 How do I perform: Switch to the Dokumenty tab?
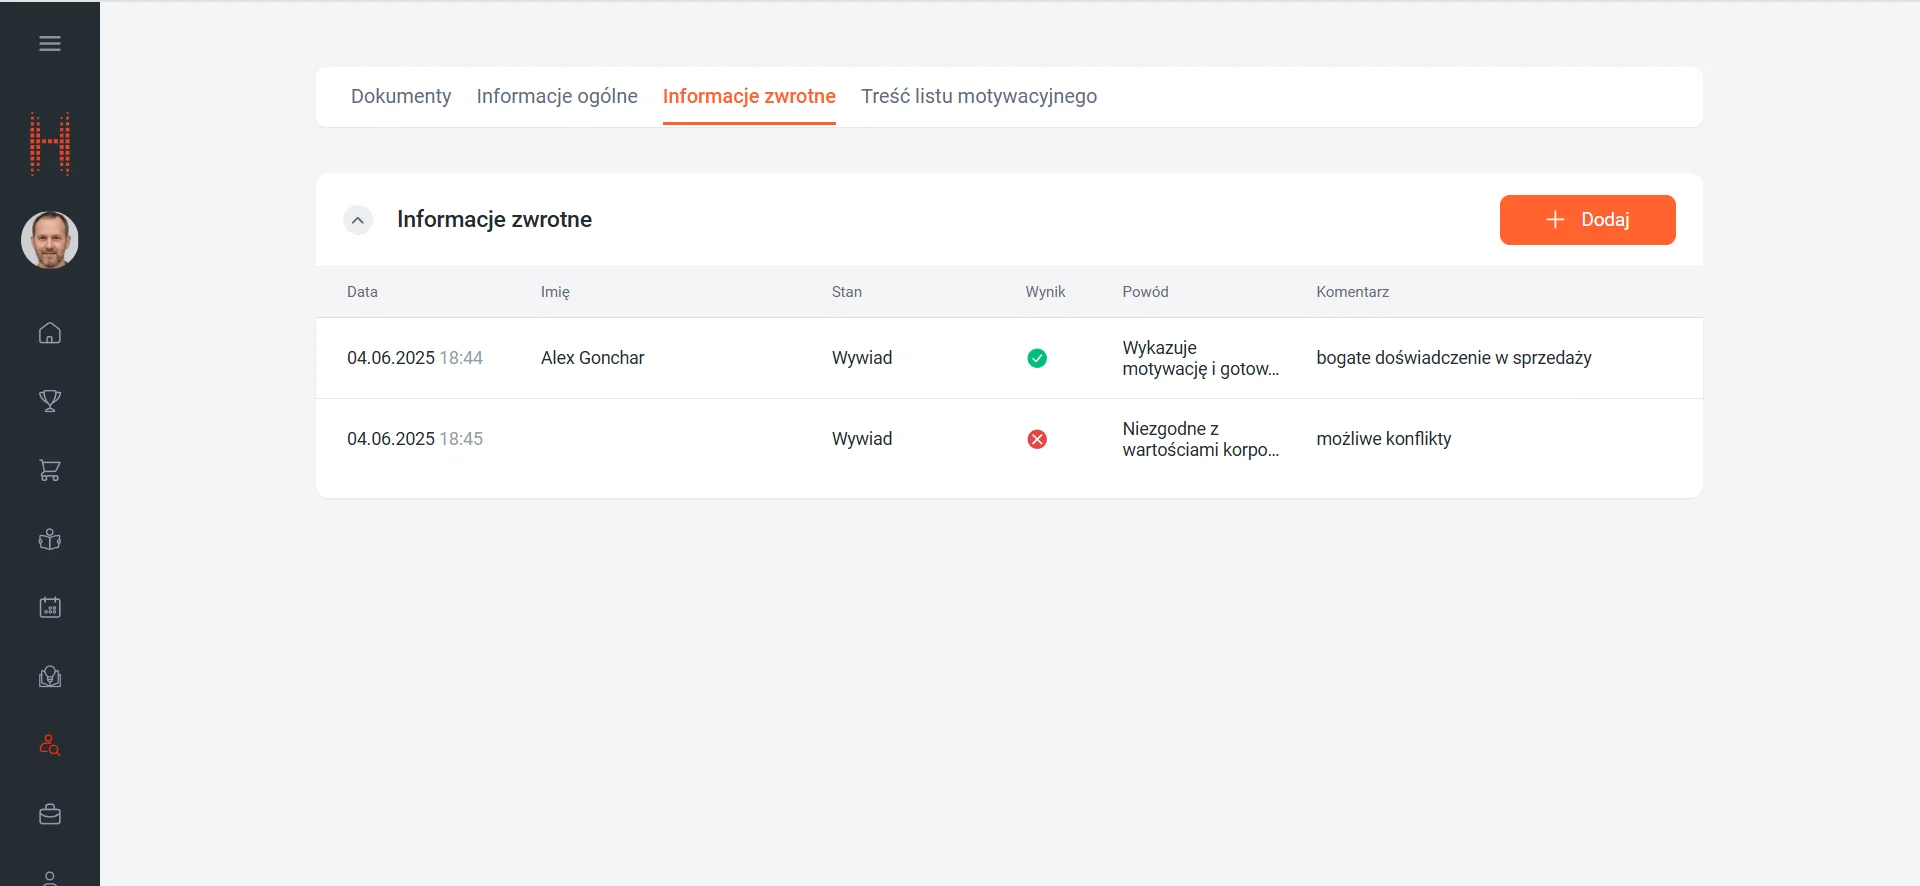pyautogui.click(x=401, y=97)
